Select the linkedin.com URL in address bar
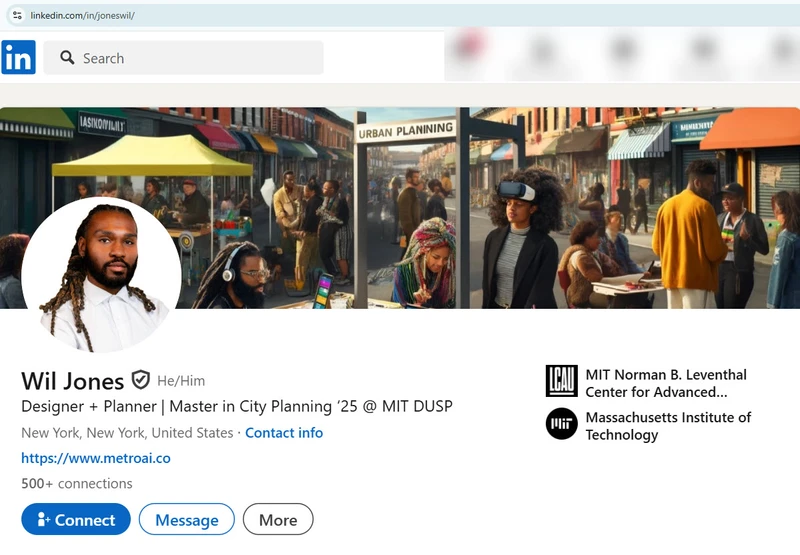The image size is (800, 555). point(82,16)
